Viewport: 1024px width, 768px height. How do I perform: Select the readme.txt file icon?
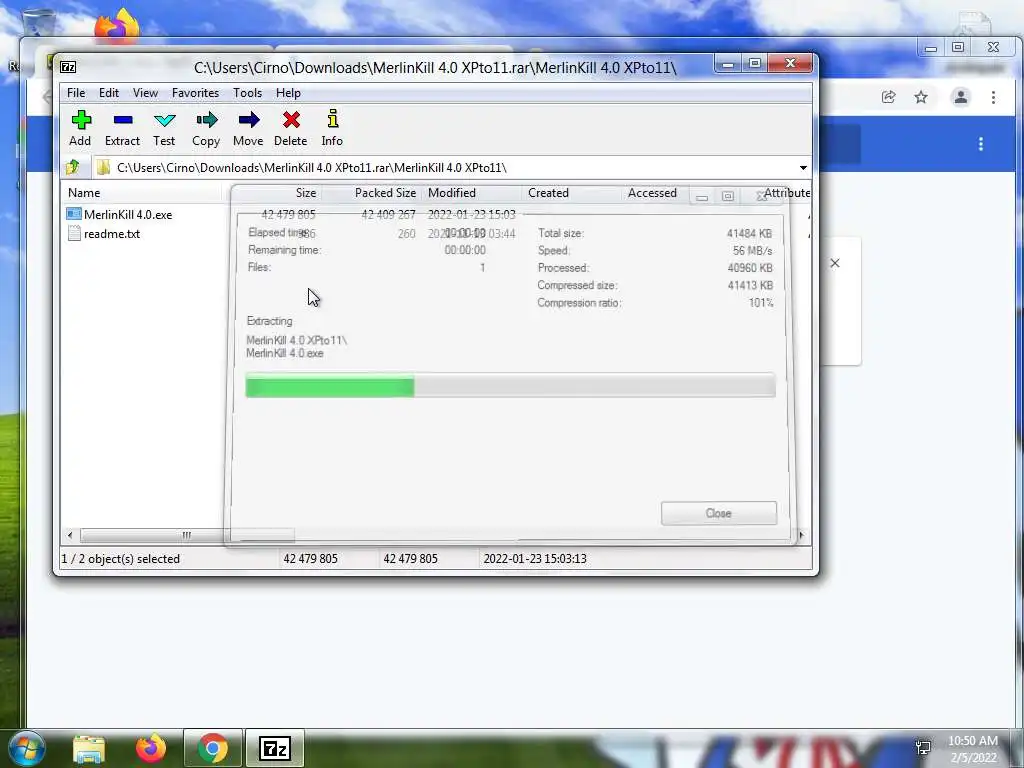click(x=74, y=233)
